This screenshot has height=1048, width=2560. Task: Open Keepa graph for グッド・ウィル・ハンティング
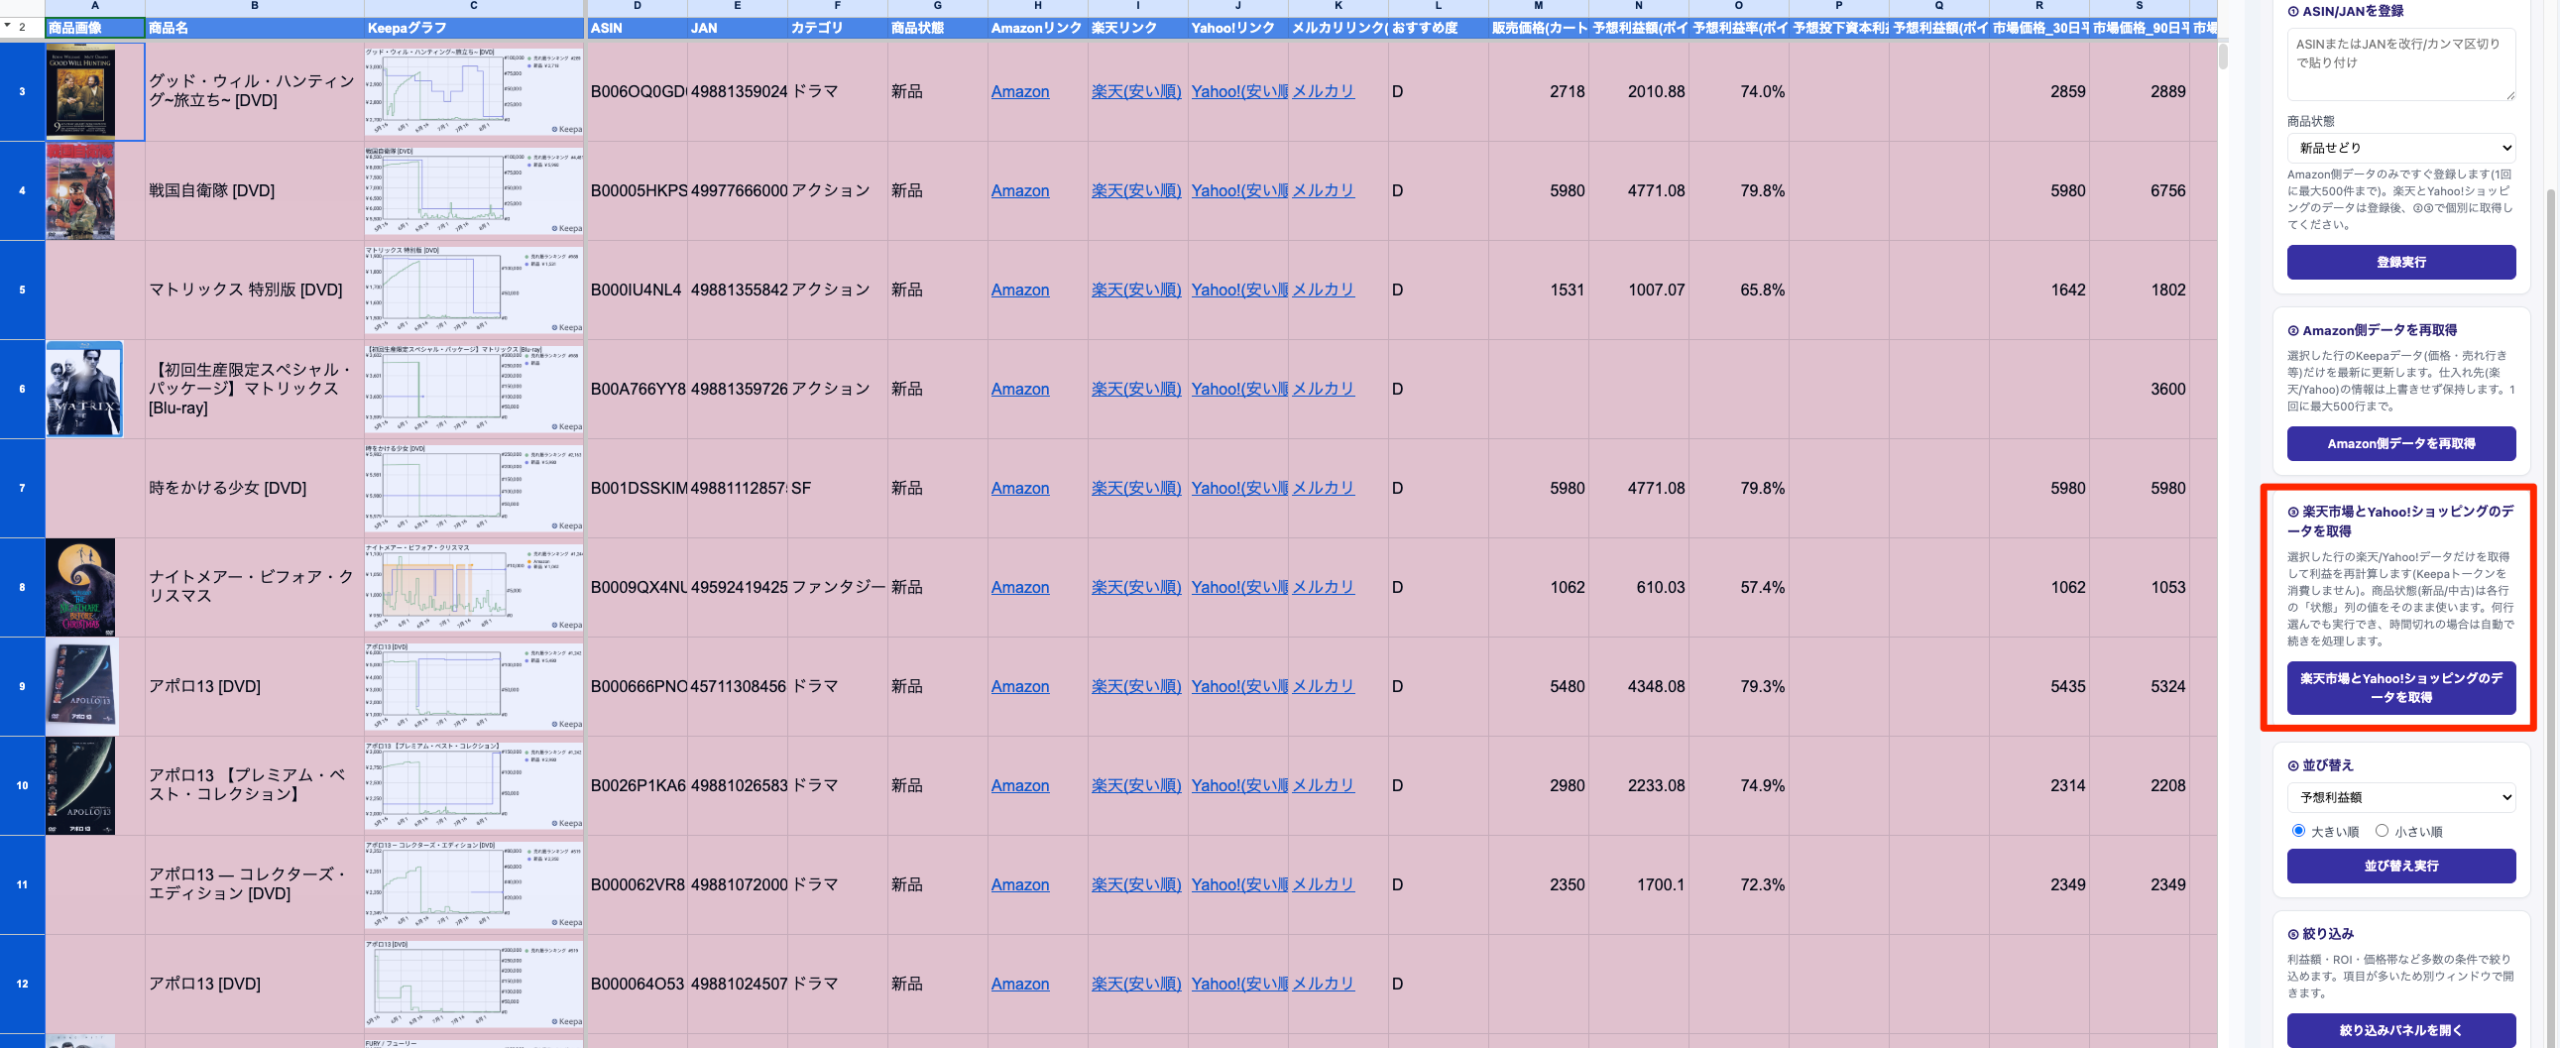click(474, 91)
